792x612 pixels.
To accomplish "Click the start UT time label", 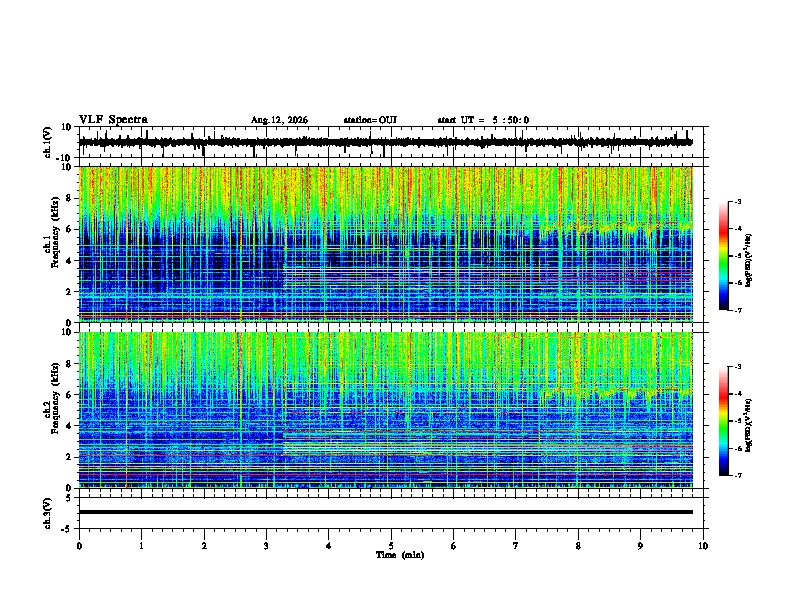I will [x=483, y=120].
